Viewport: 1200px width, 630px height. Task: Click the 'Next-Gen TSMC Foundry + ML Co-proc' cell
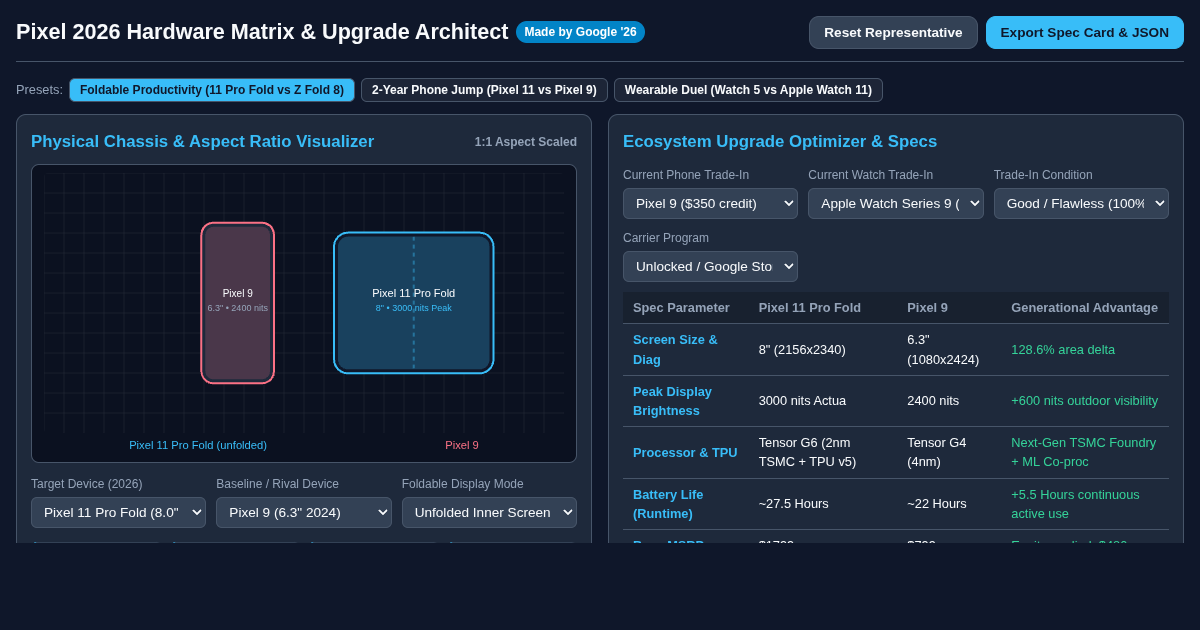point(1083,452)
